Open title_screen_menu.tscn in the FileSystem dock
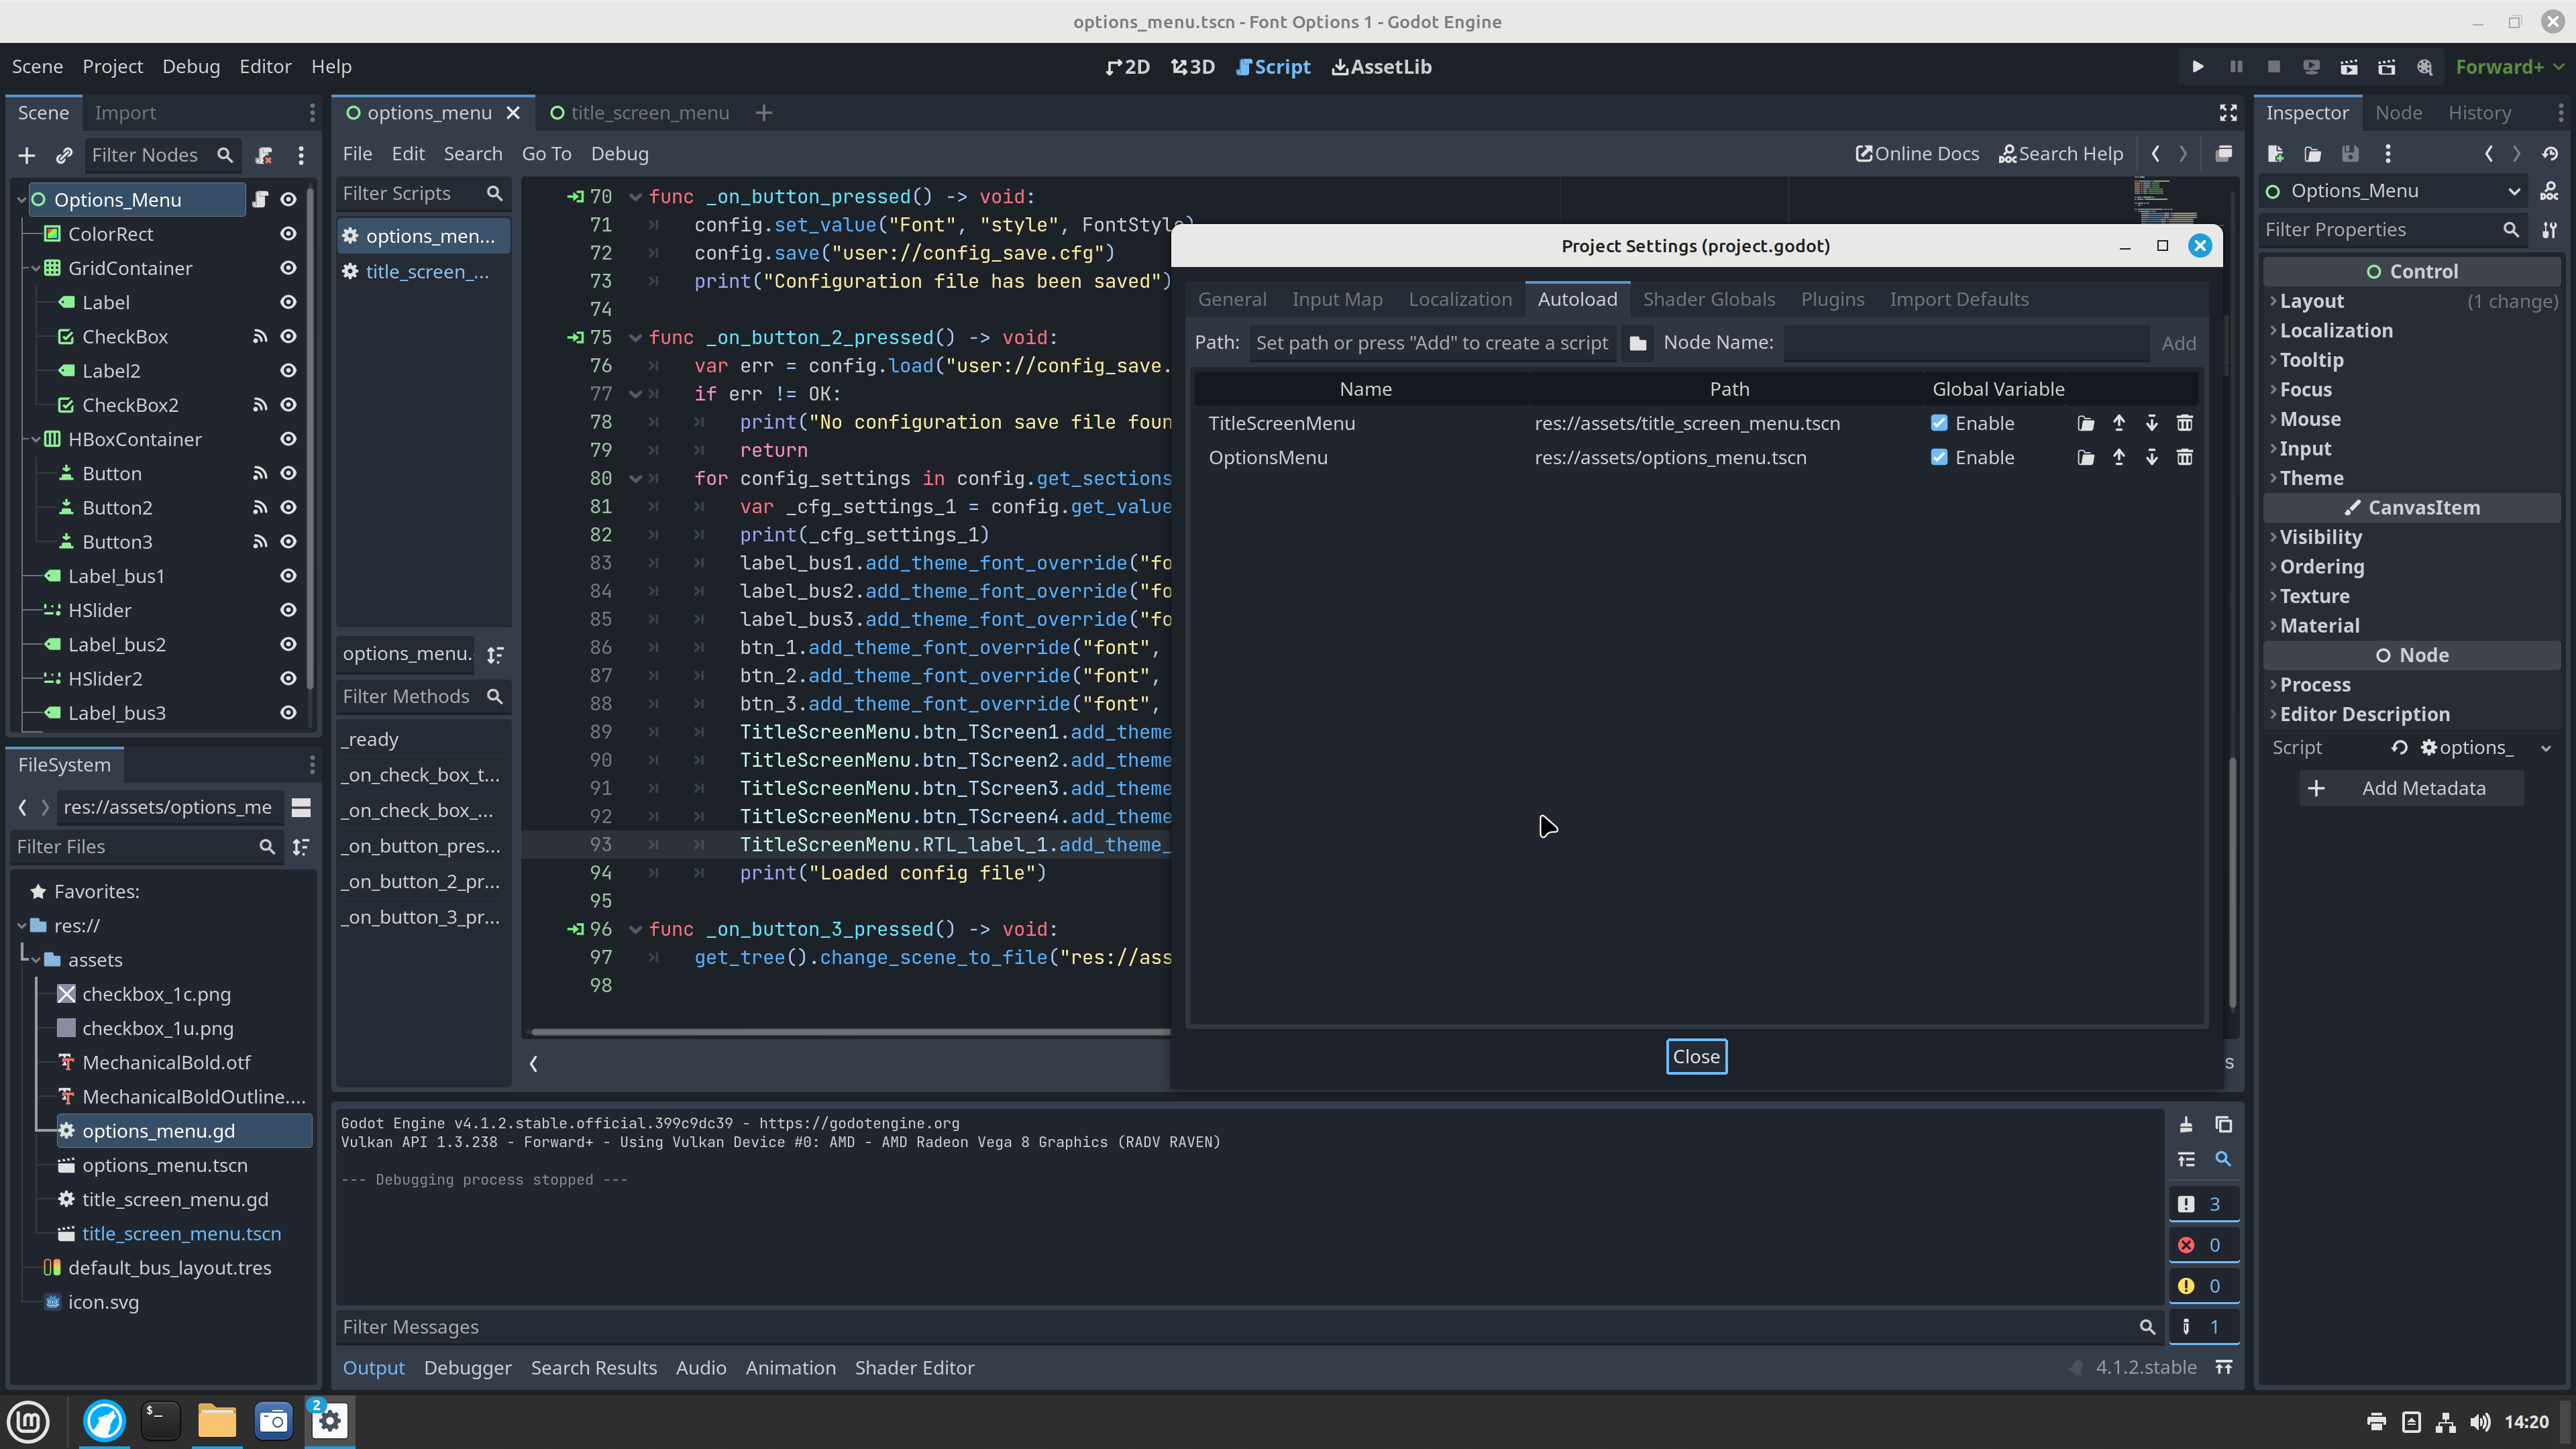2576x1449 pixels. (x=181, y=1234)
